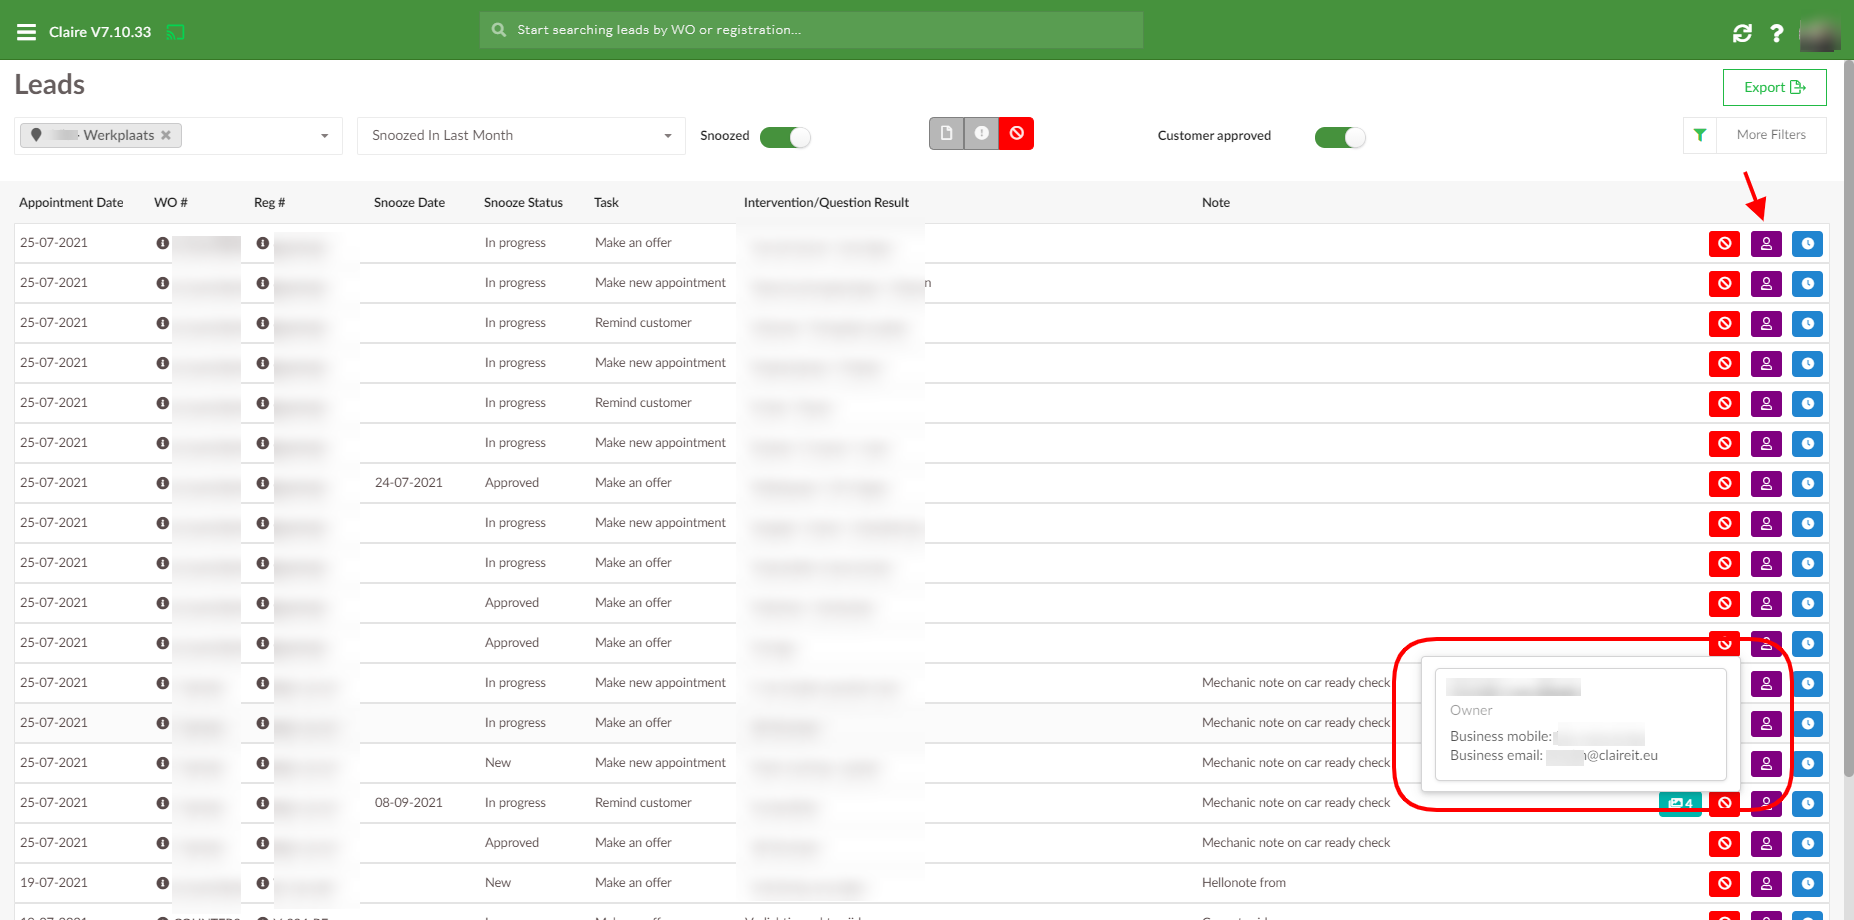Click the Appointment Date column header
Image resolution: width=1854 pixels, height=920 pixels.
pyautogui.click(x=71, y=203)
